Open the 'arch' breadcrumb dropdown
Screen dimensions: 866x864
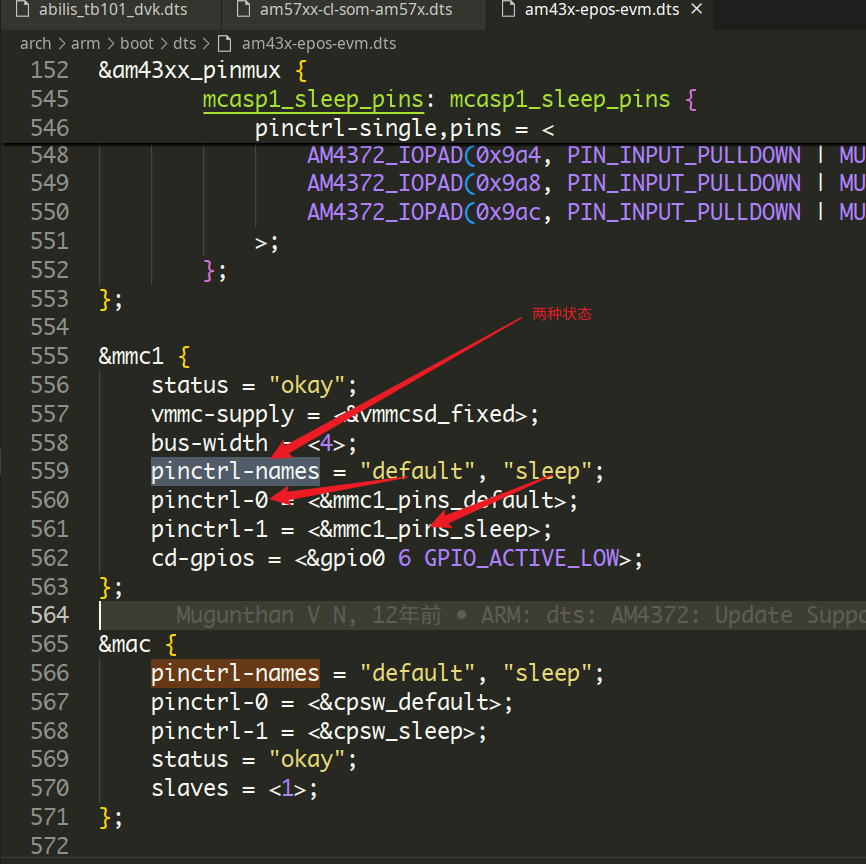click(x=35, y=43)
